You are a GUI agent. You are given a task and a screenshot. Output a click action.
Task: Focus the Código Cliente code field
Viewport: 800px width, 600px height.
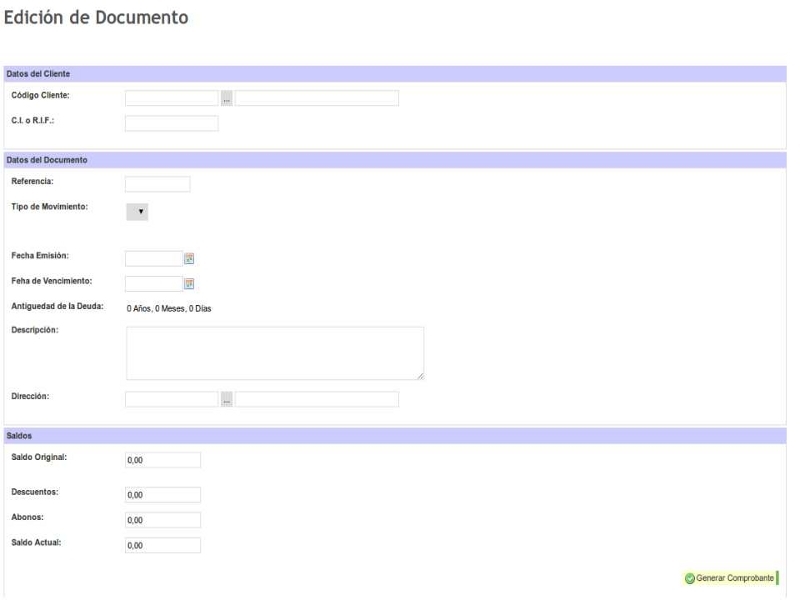[x=172, y=98]
